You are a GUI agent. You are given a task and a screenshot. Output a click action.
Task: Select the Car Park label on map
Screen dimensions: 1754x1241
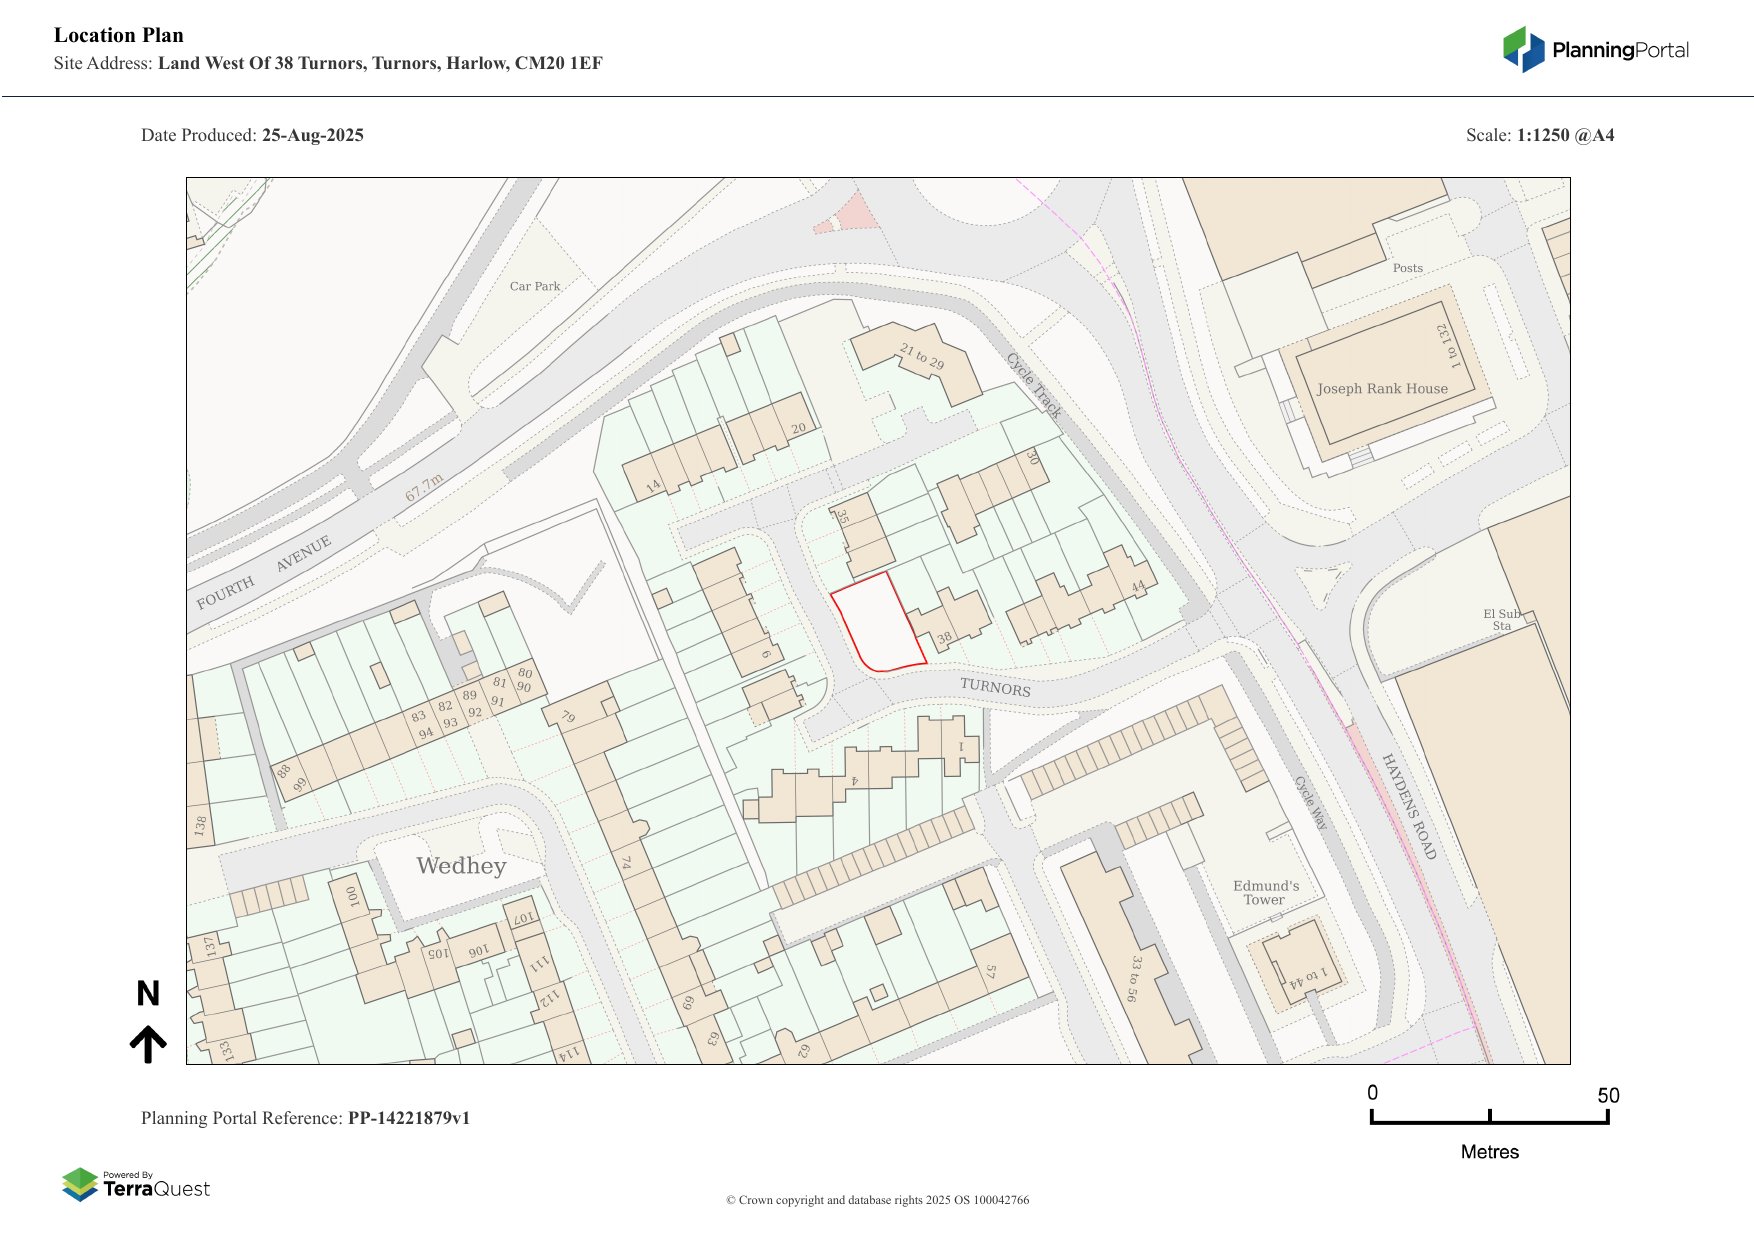point(535,286)
